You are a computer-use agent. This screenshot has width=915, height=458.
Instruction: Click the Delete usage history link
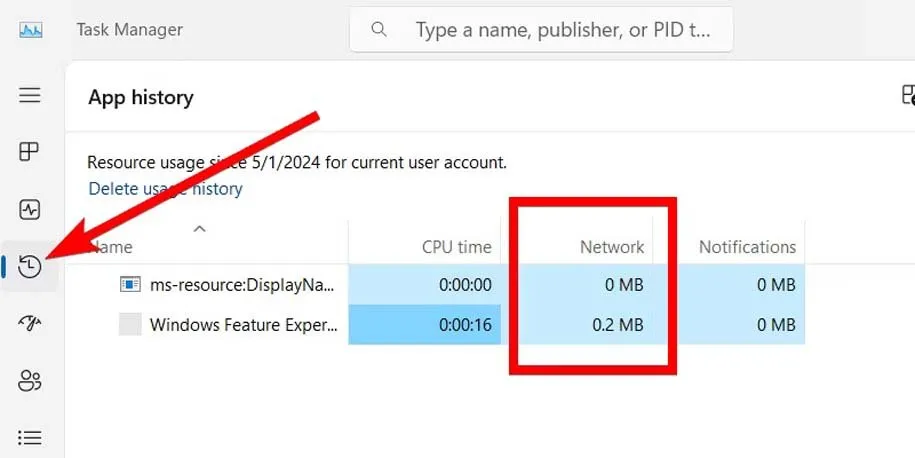[165, 188]
